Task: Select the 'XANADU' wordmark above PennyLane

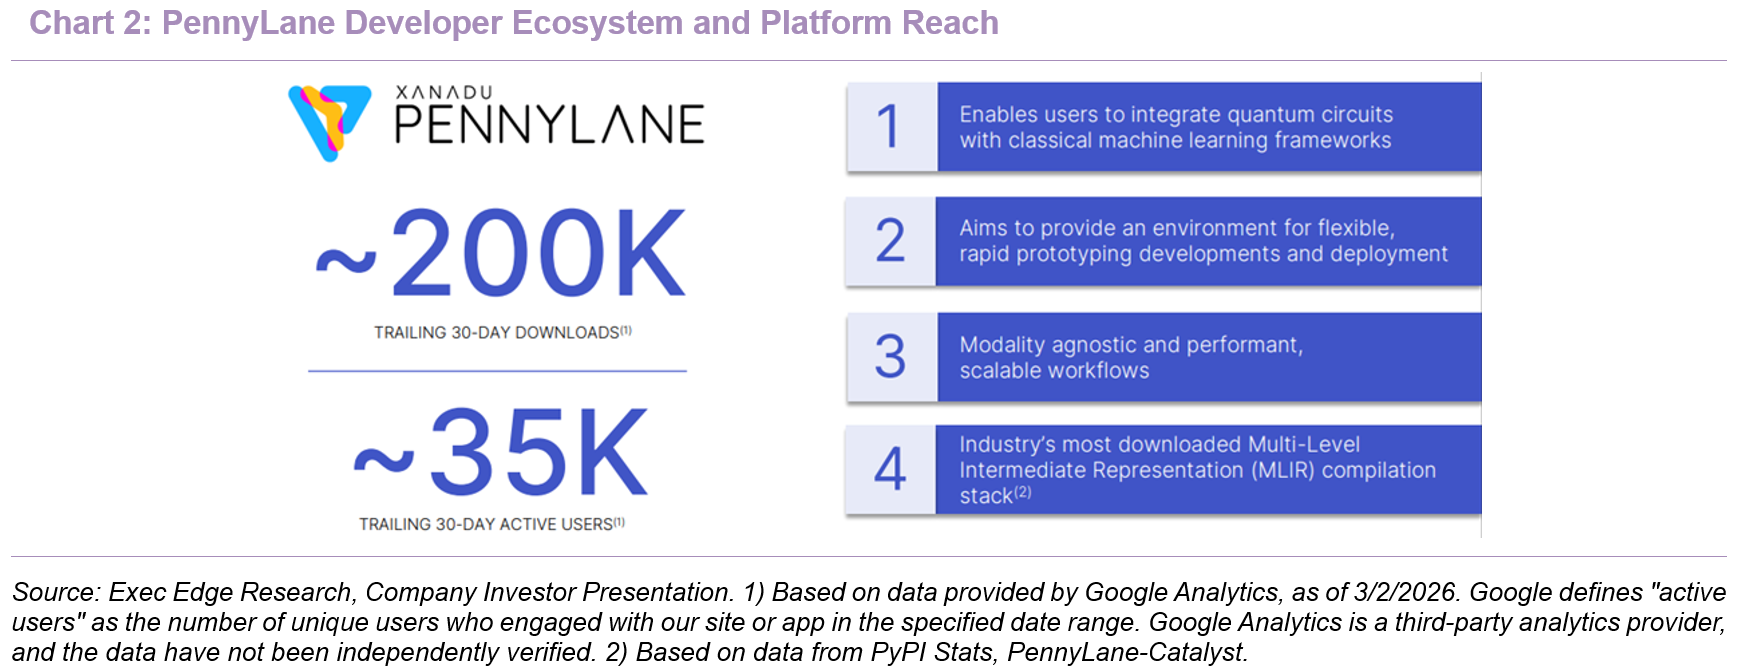Action: point(444,92)
